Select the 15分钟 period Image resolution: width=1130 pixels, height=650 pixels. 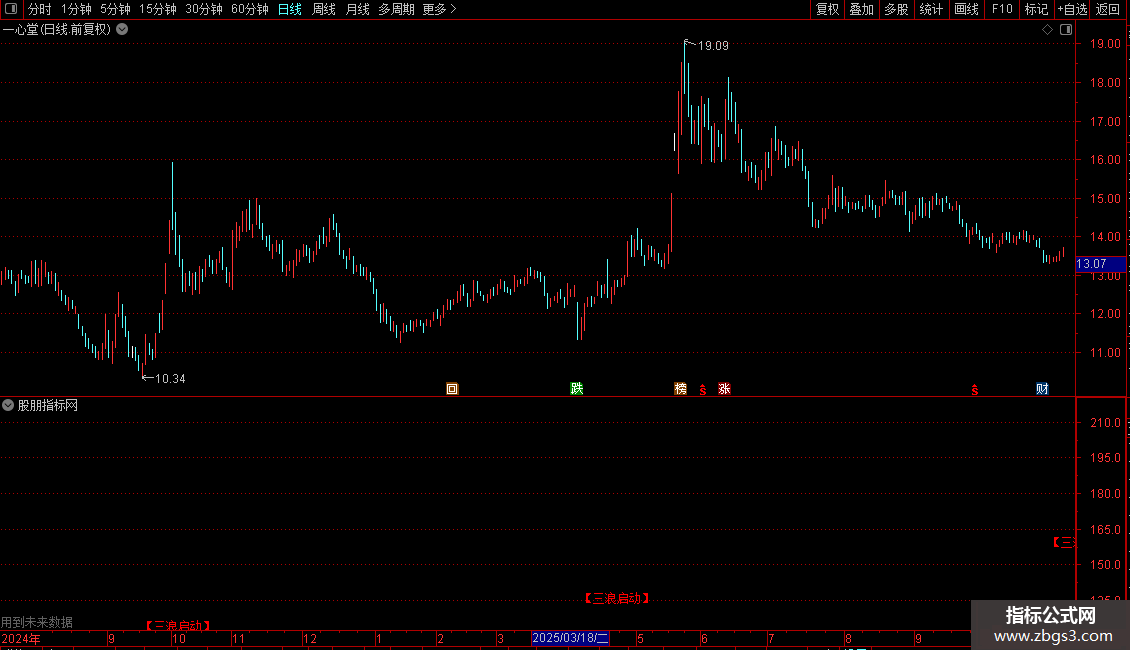click(x=158, y=9)
